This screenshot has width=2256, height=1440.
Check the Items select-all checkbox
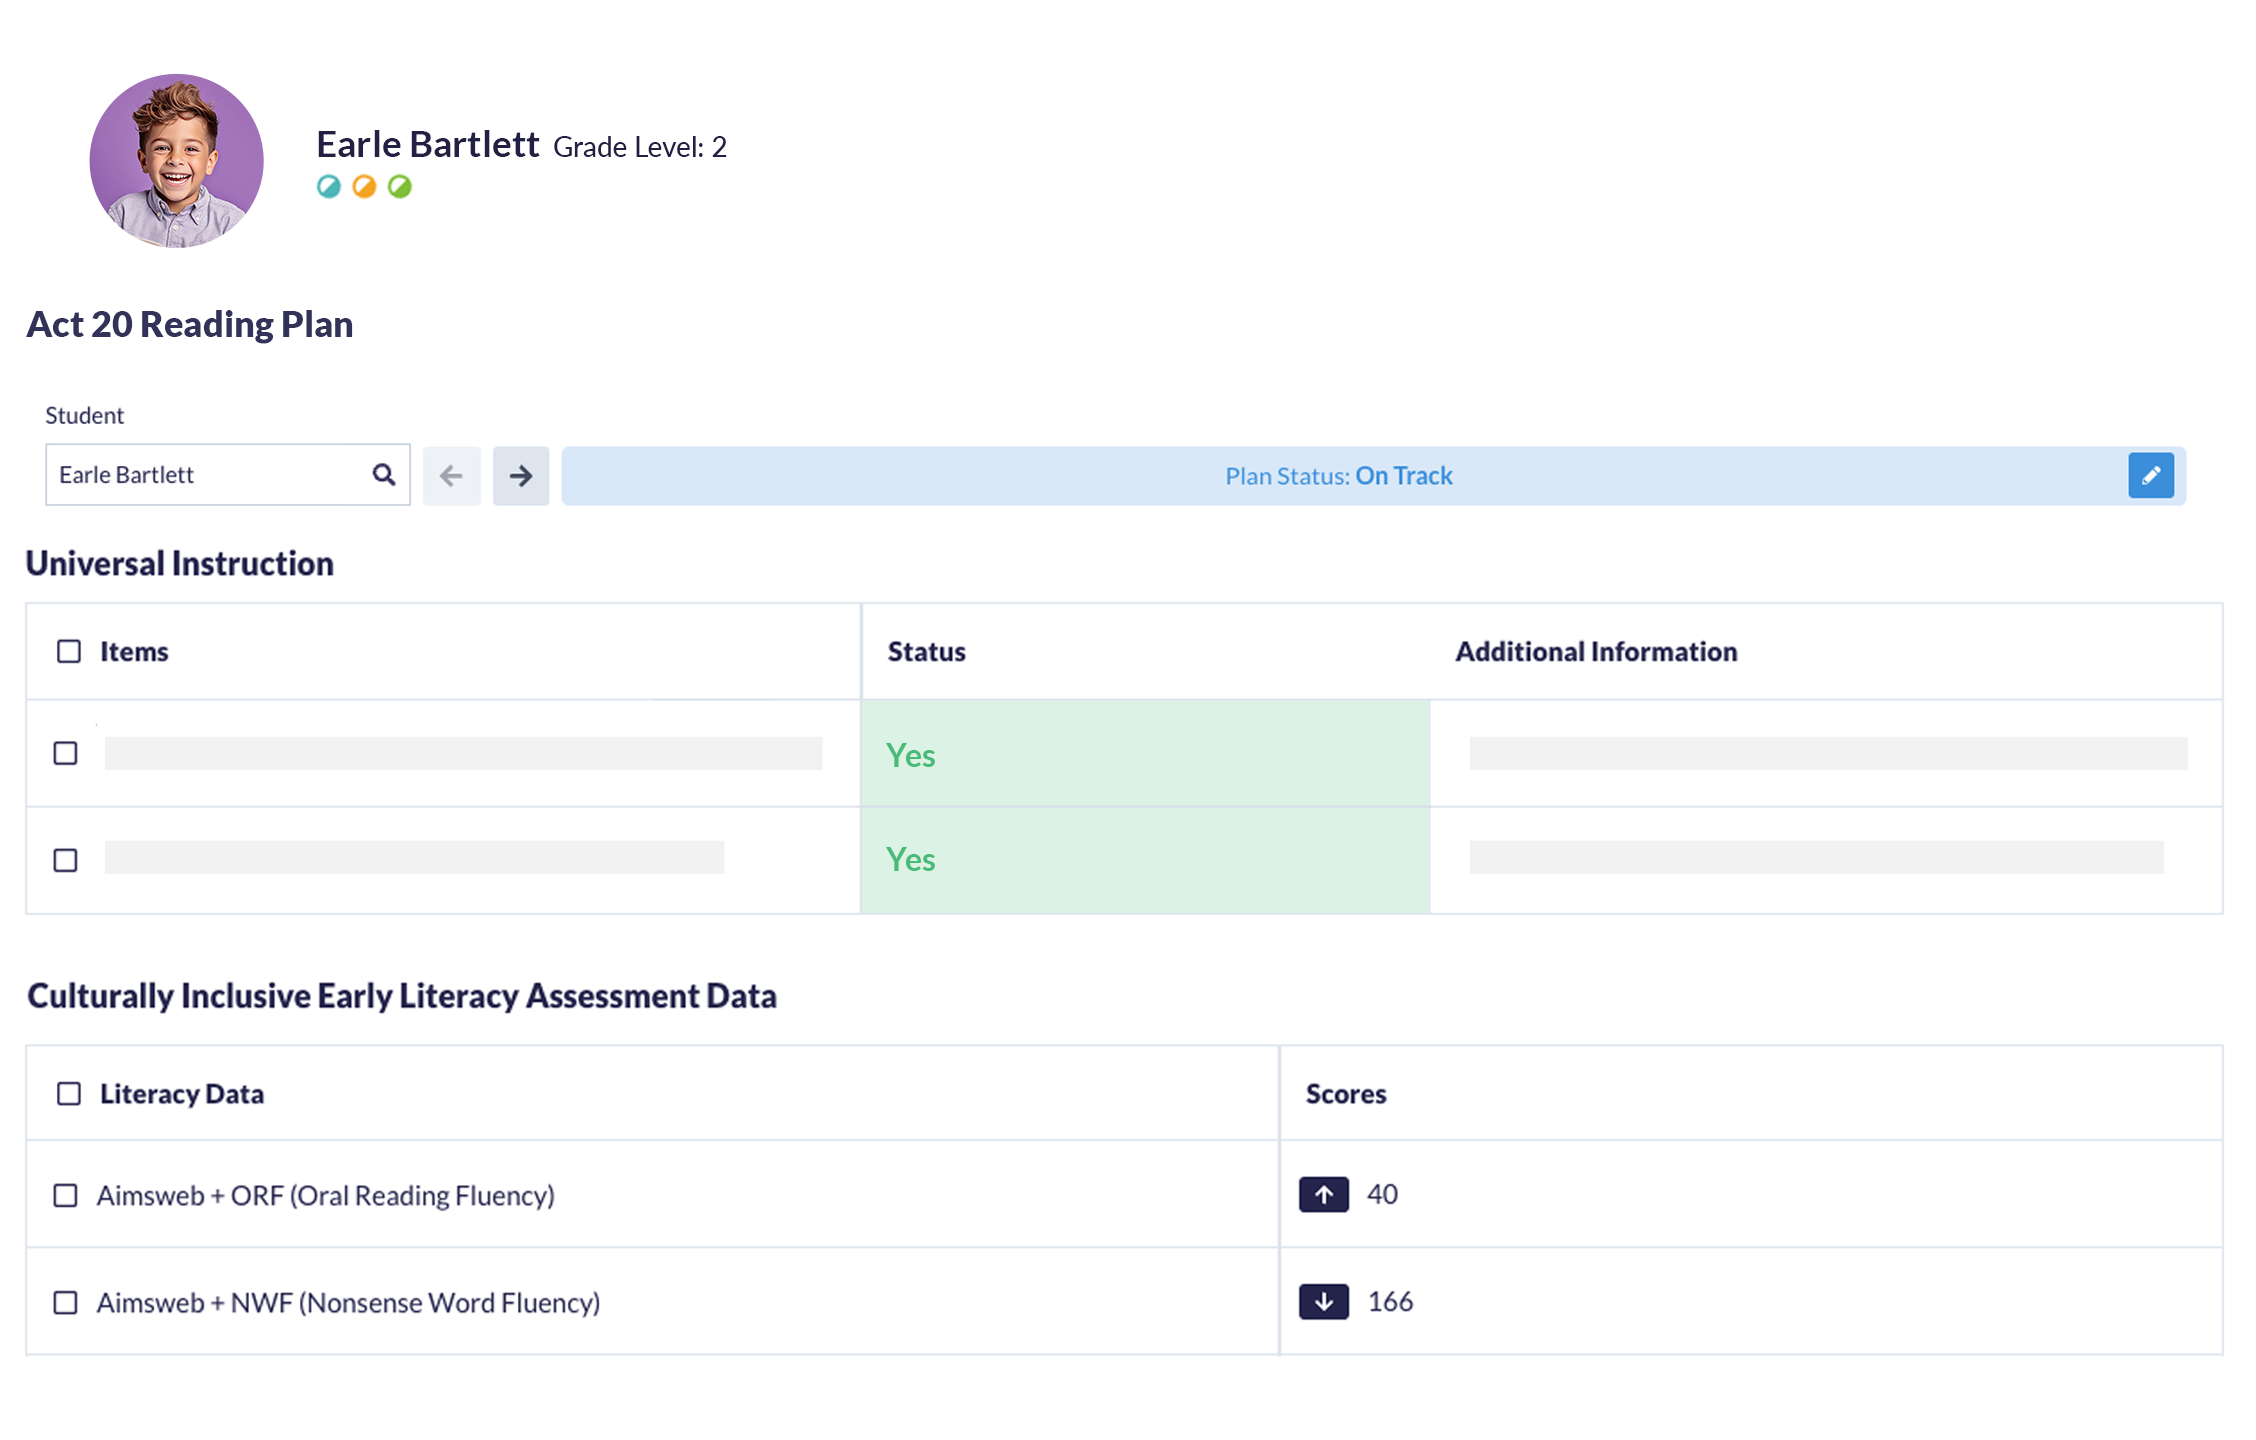[x=69, y=652]
